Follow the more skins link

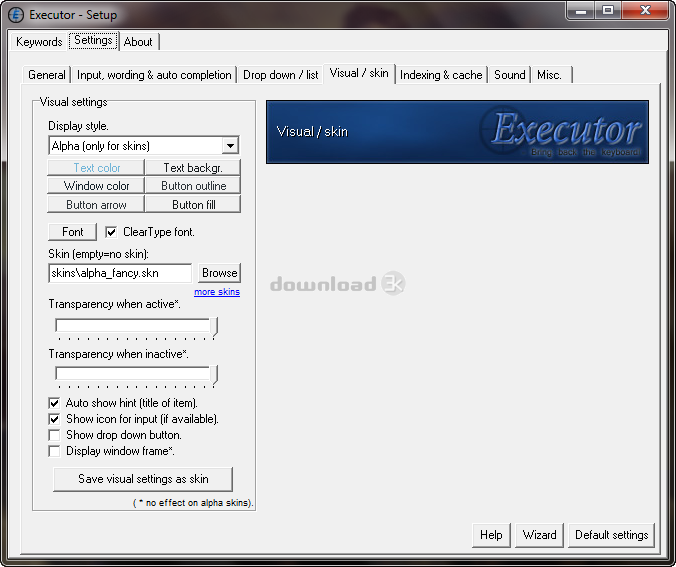click(217, 292)
